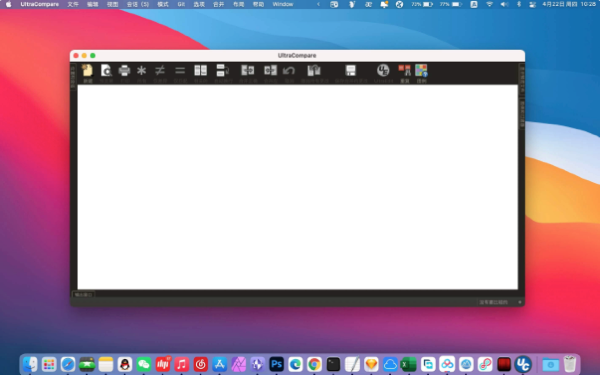Open the Window menu
Screen dimensions: 600x375
click(x=283, y=4)
